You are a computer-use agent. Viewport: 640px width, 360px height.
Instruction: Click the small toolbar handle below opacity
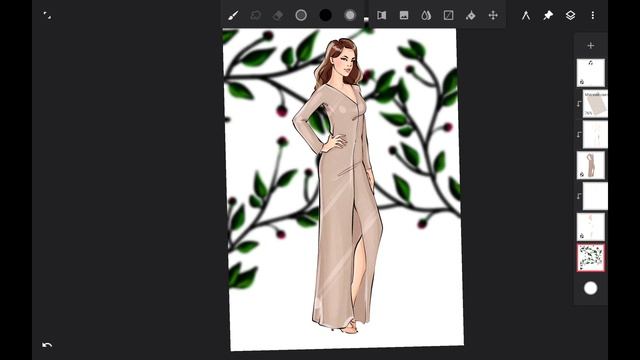pyautogui.click(x=366, y=19)
